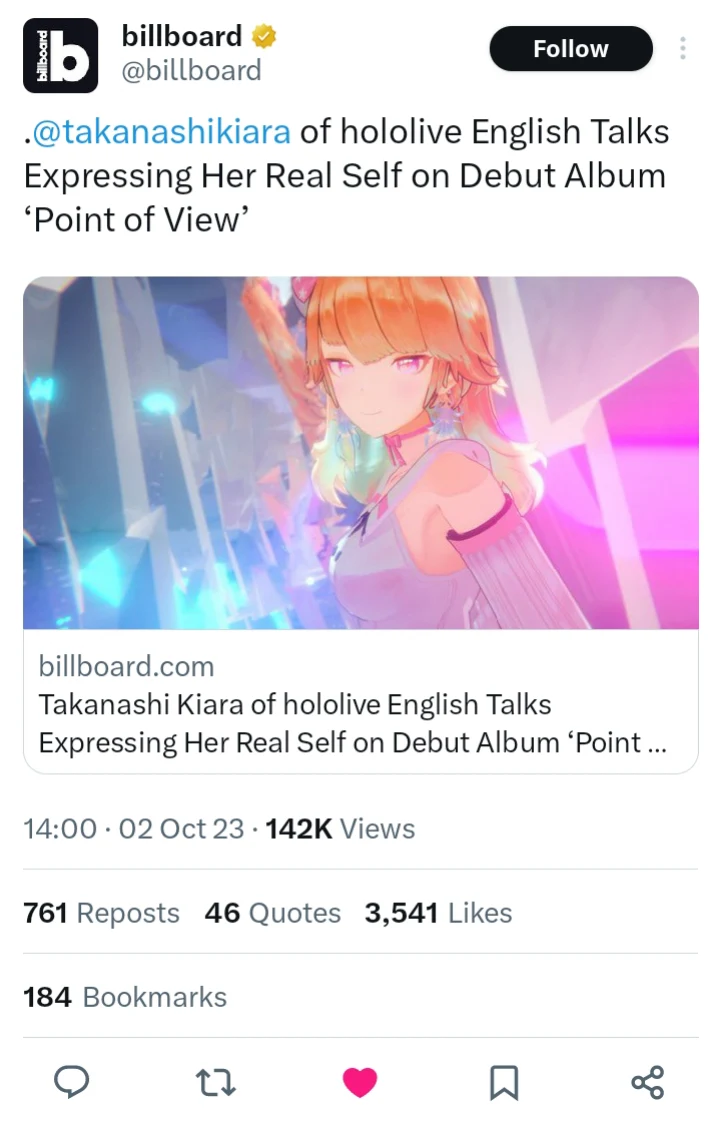Unlike the post via heart icon

360,1082
